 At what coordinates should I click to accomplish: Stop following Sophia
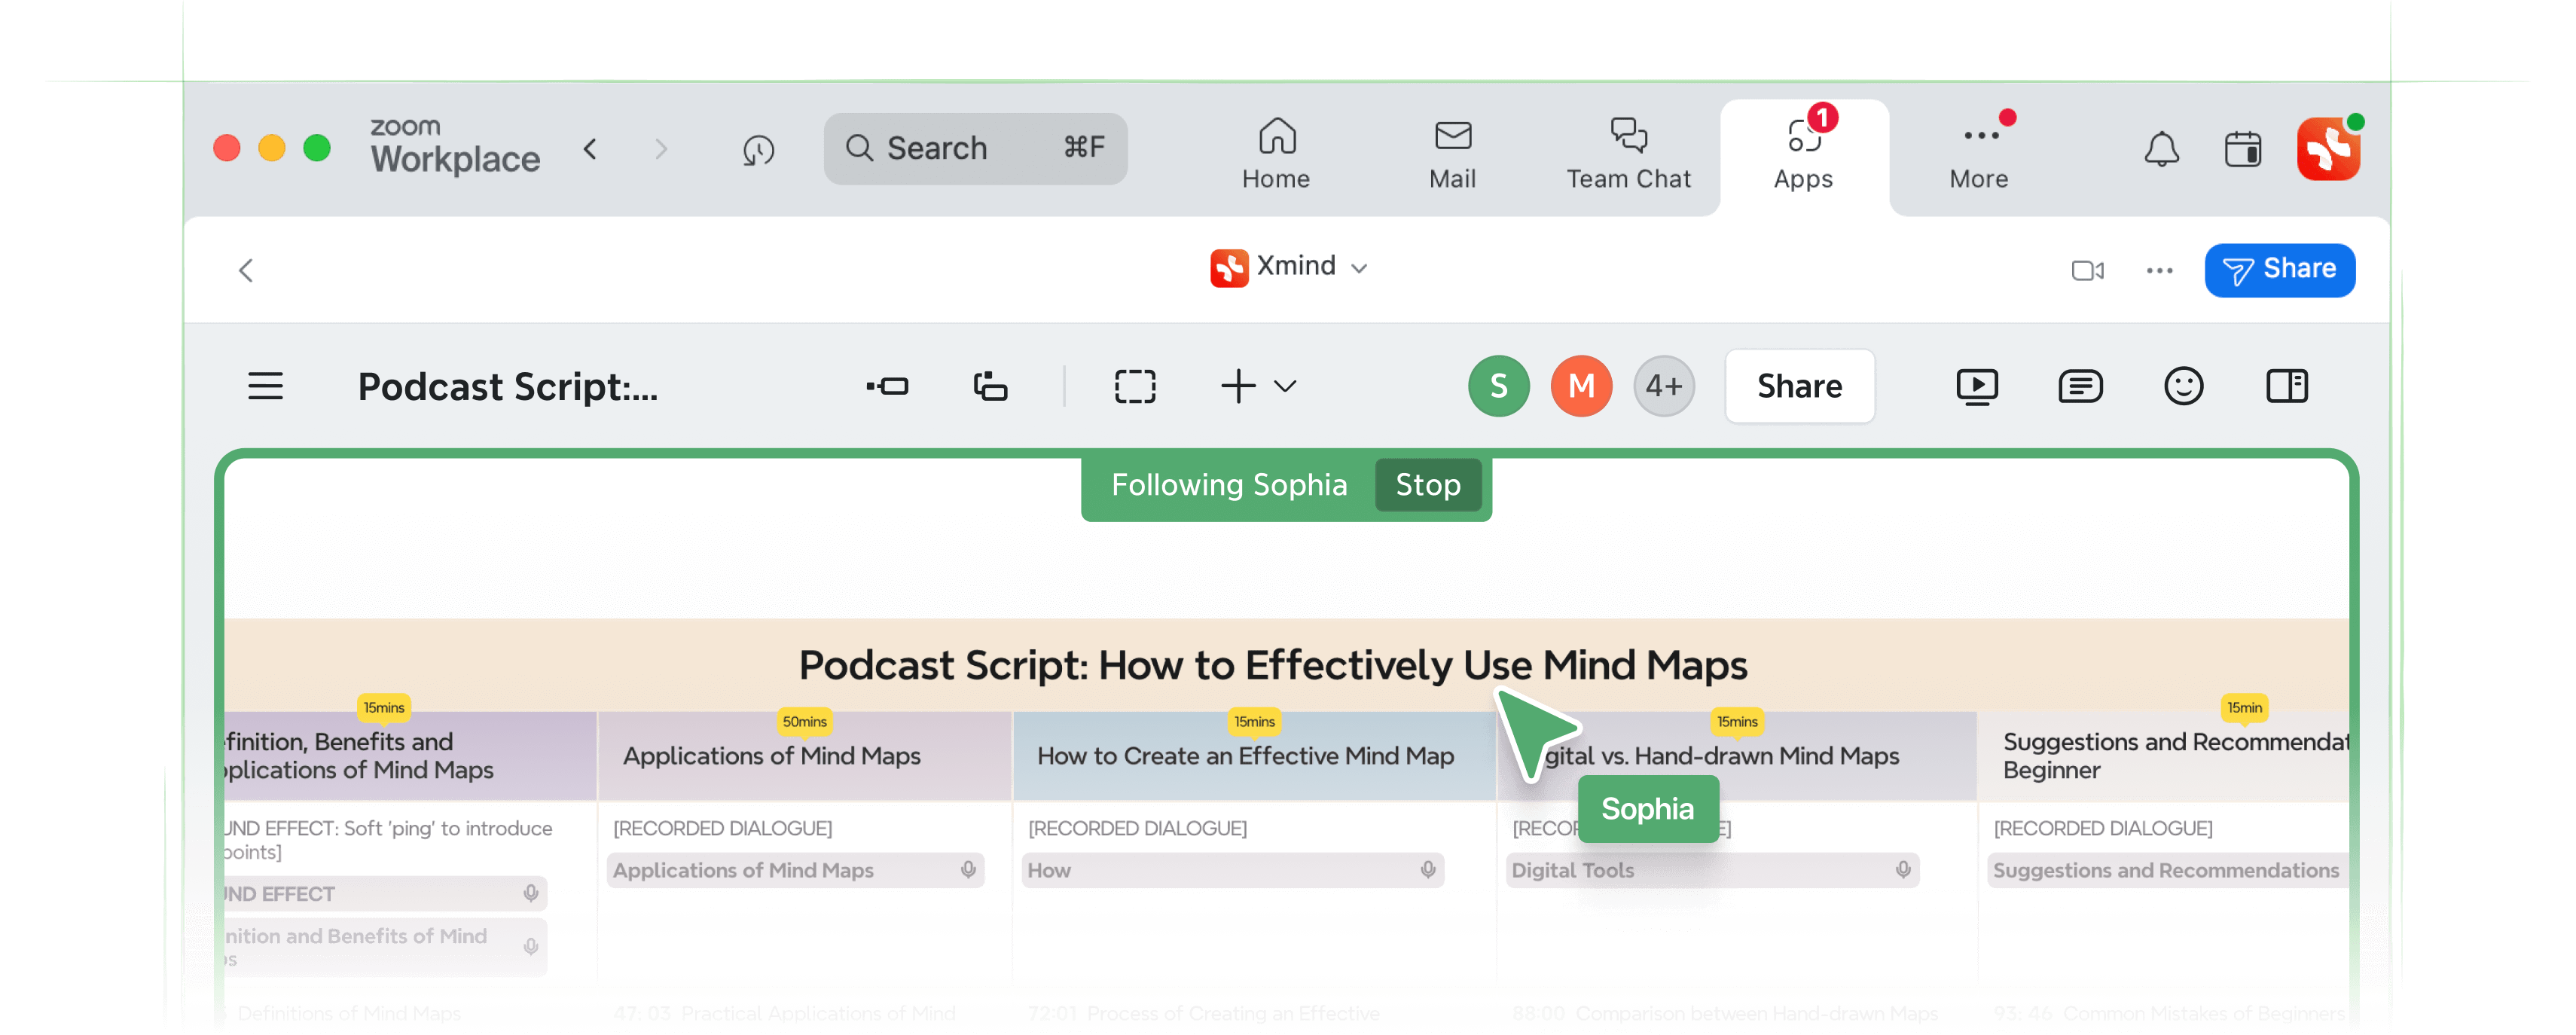coord(1428,485)
